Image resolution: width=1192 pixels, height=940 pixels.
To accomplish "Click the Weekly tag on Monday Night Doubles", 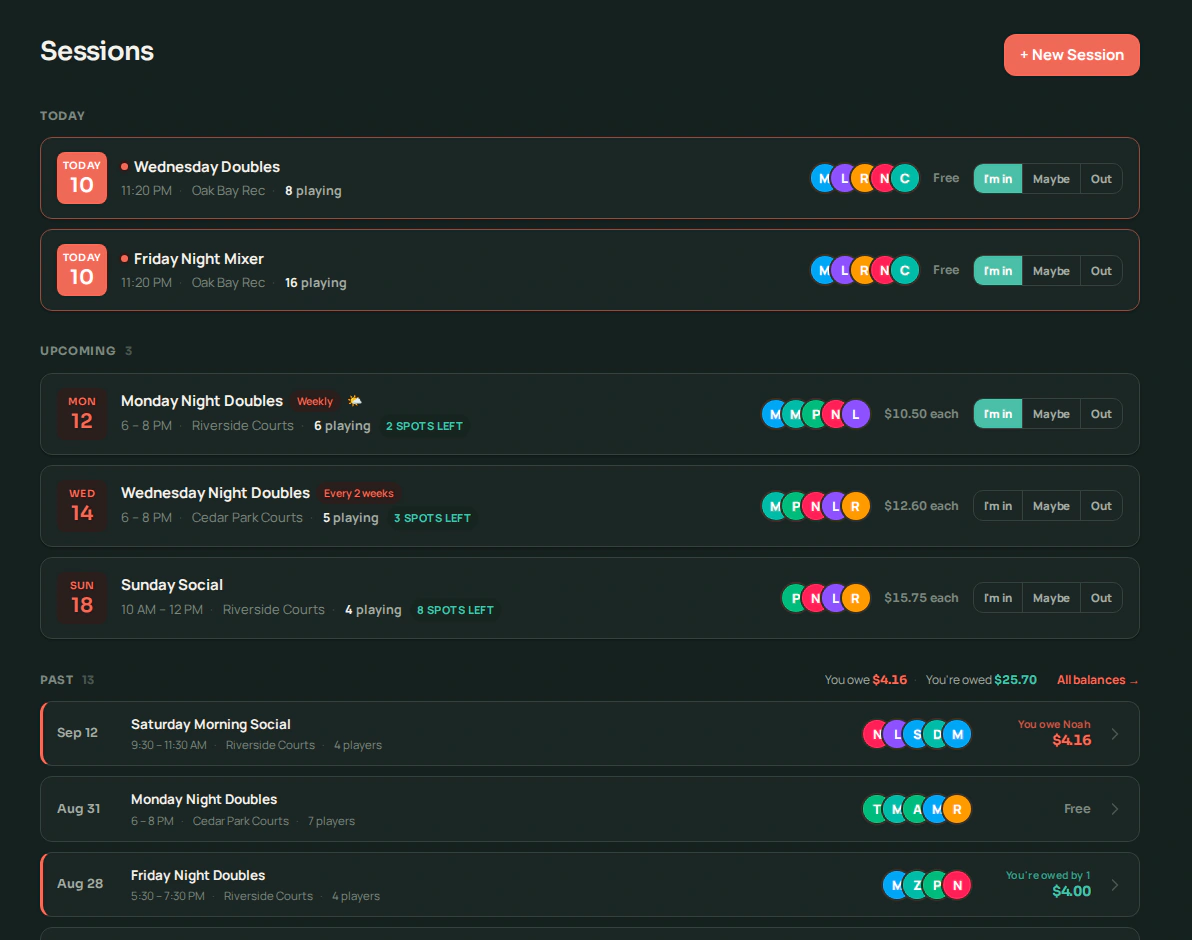I will click(315, 401).
